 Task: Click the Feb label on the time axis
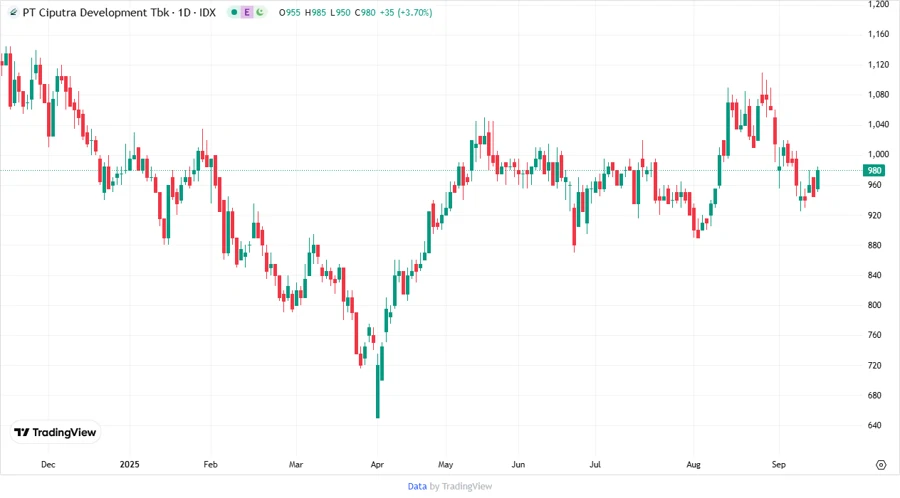211,464
